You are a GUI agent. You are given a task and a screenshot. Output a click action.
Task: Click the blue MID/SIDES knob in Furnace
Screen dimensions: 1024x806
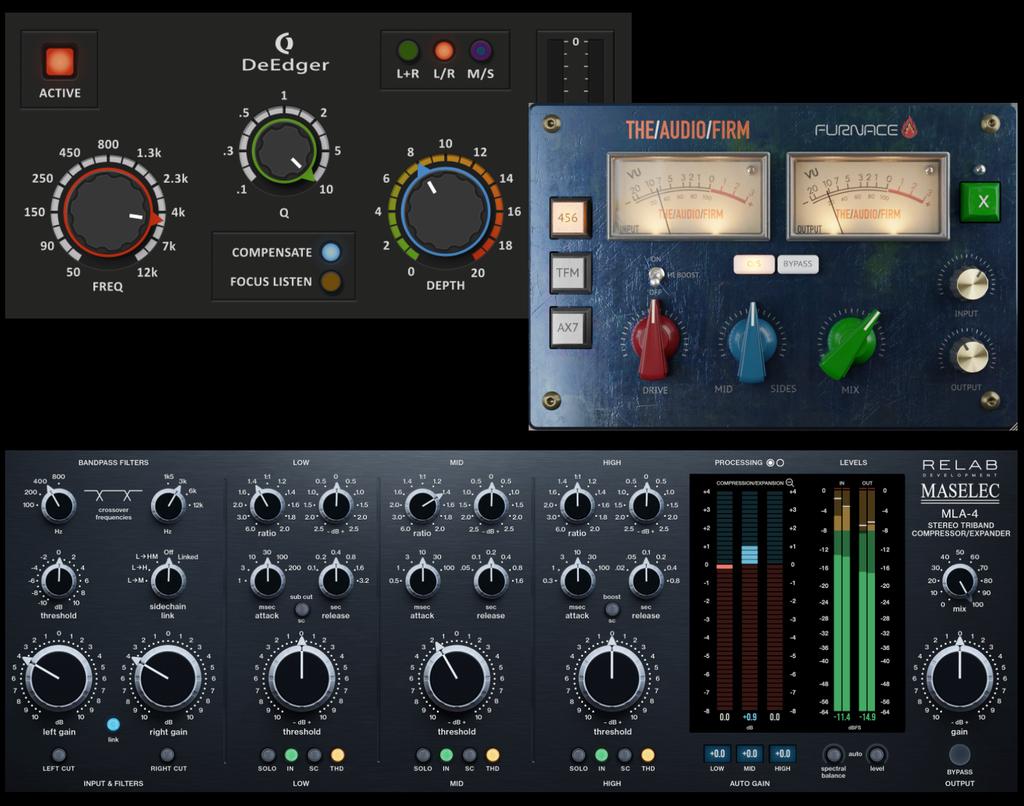(752, 342)
